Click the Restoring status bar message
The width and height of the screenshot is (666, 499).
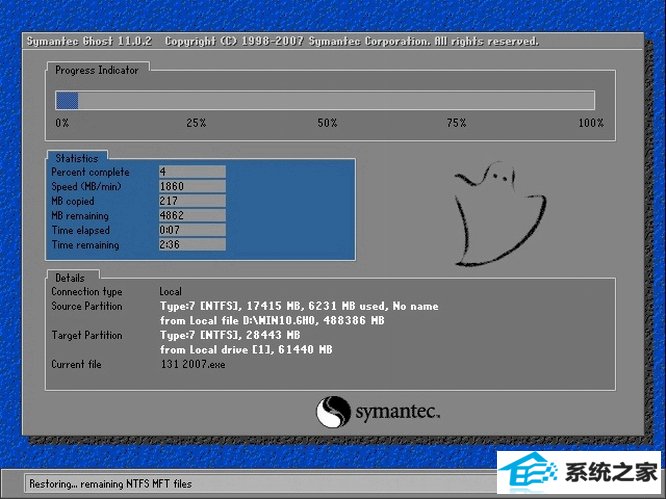pos(110,484)
